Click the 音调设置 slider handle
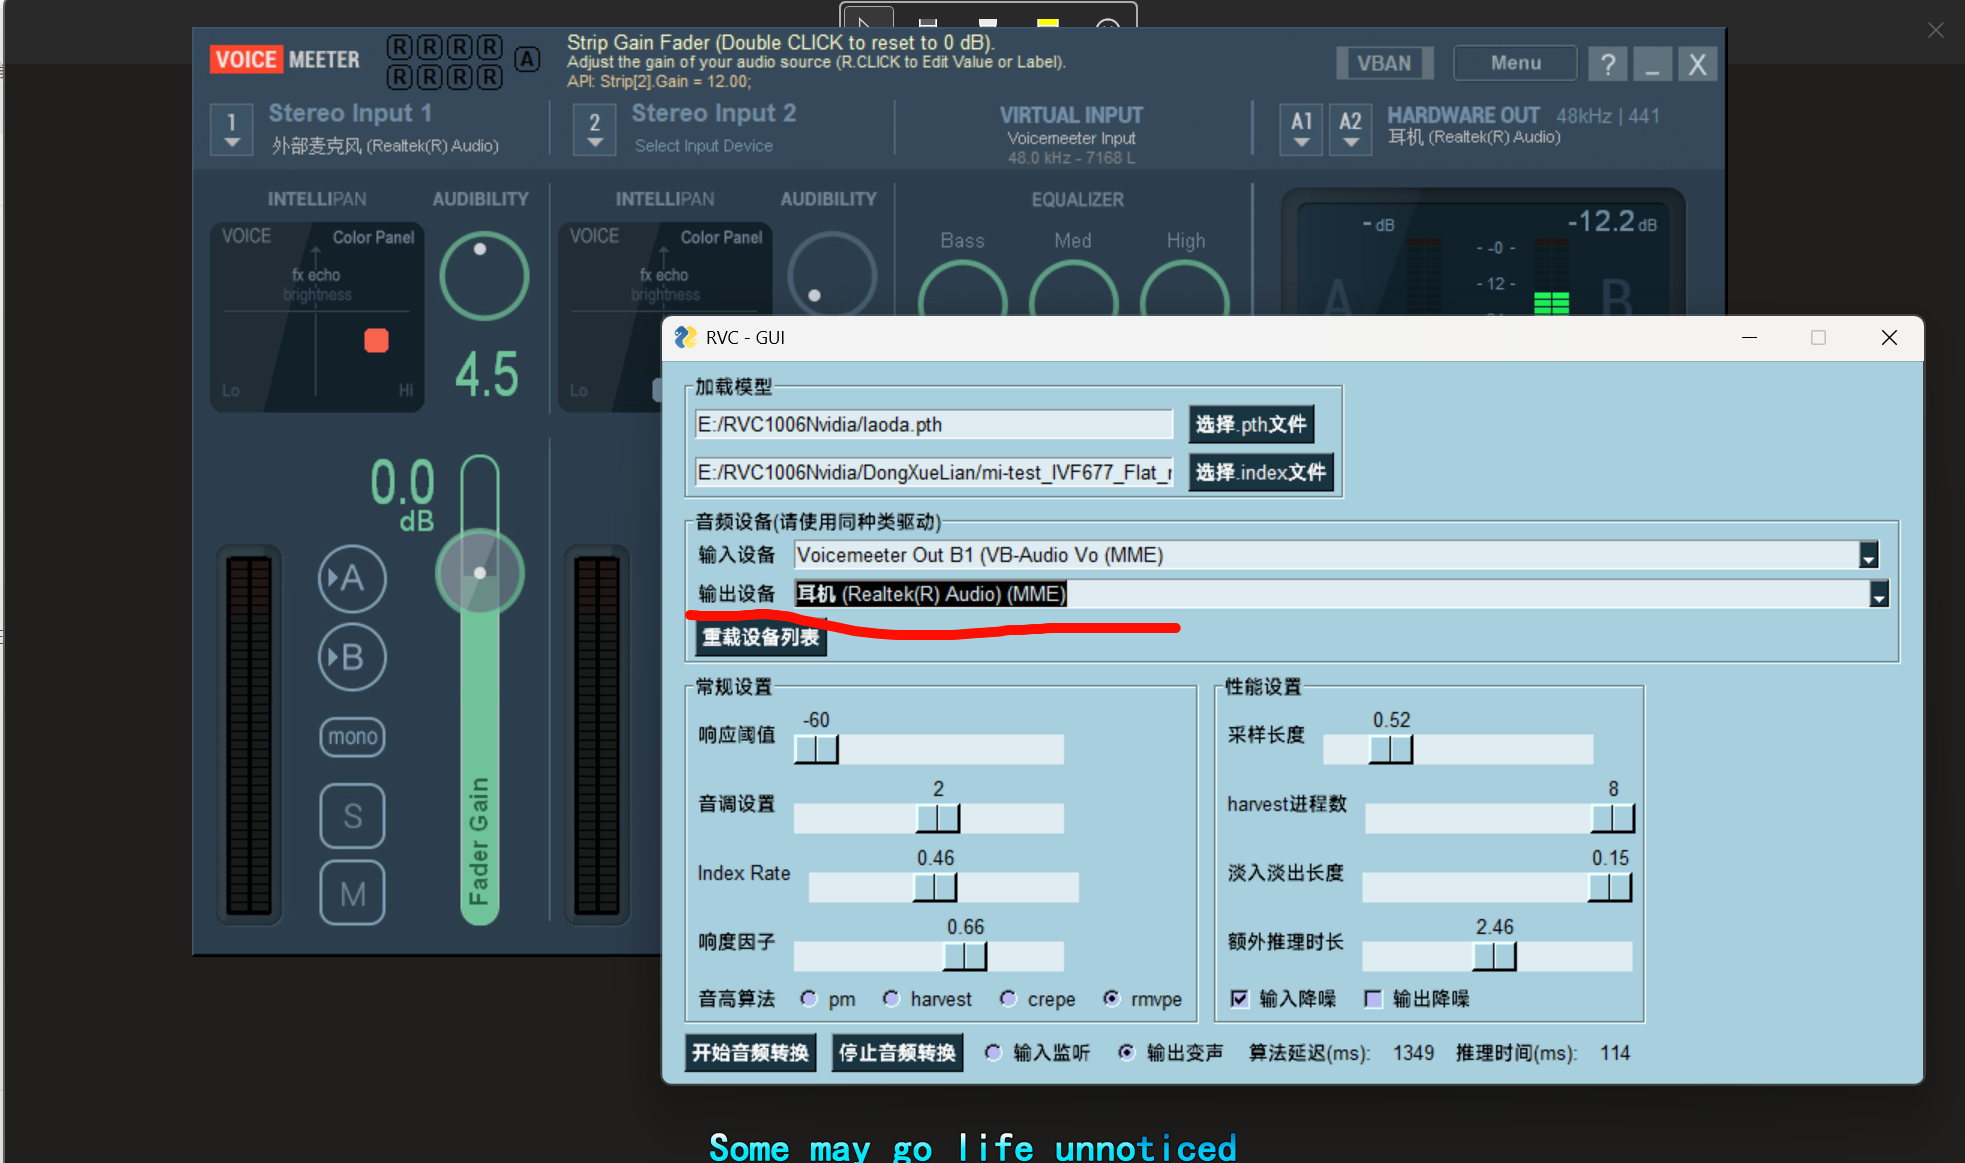Viewport: 1965px width, 1163px height. click(938, 818)
